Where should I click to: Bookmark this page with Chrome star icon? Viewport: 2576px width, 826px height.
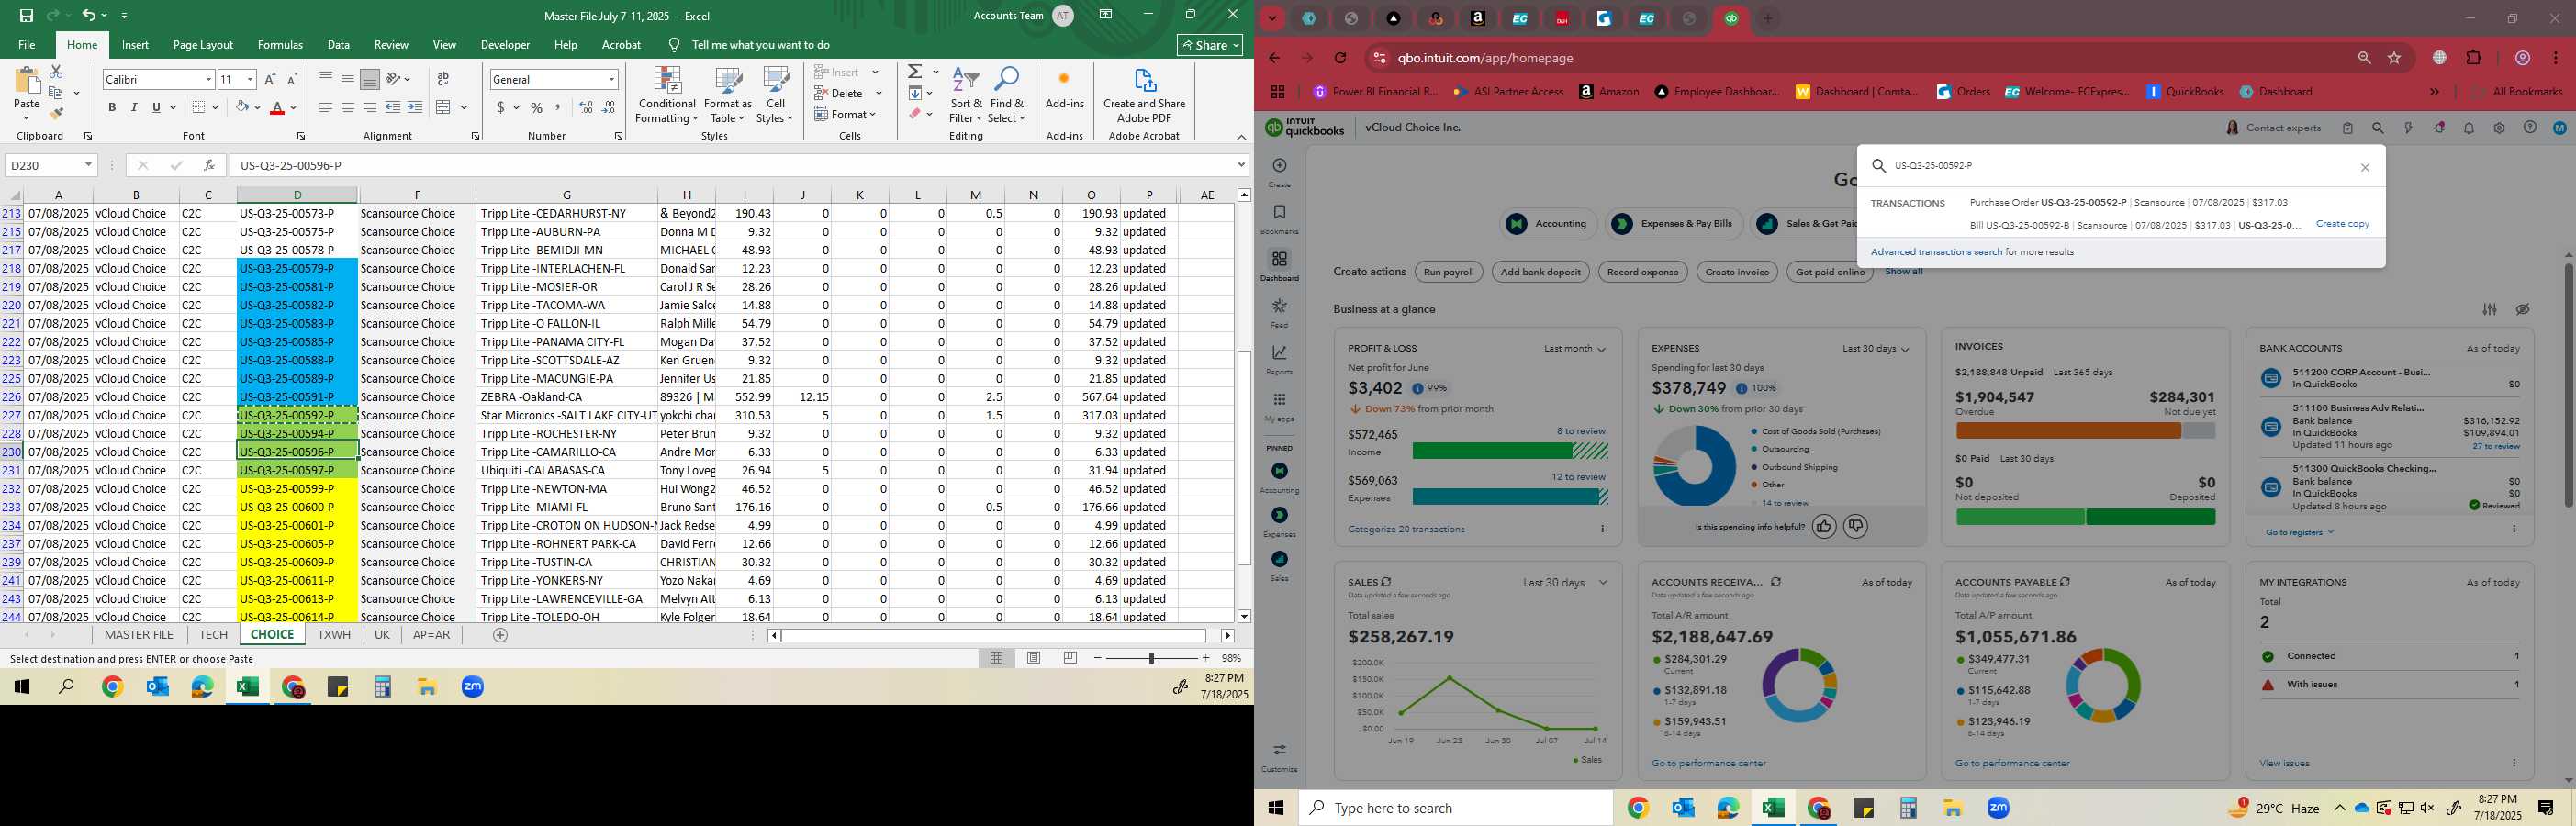point(2394,58)
